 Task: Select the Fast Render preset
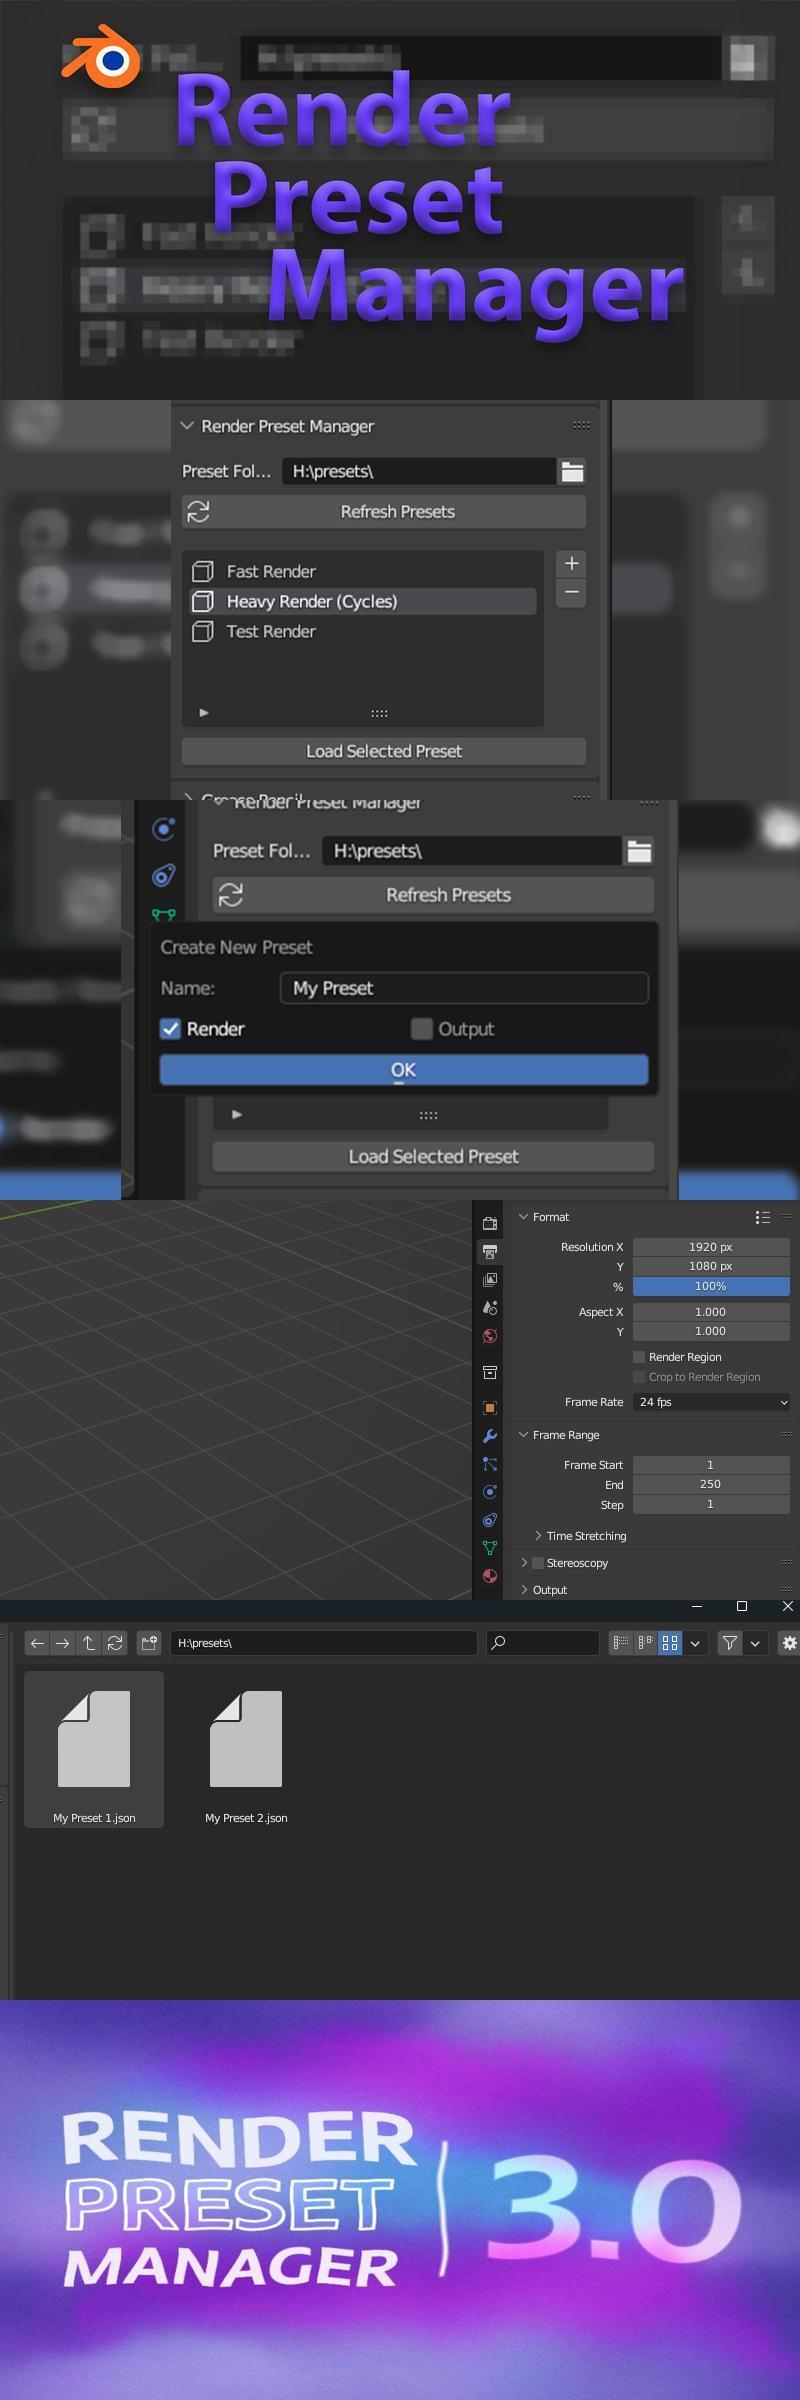pos(364,571)
